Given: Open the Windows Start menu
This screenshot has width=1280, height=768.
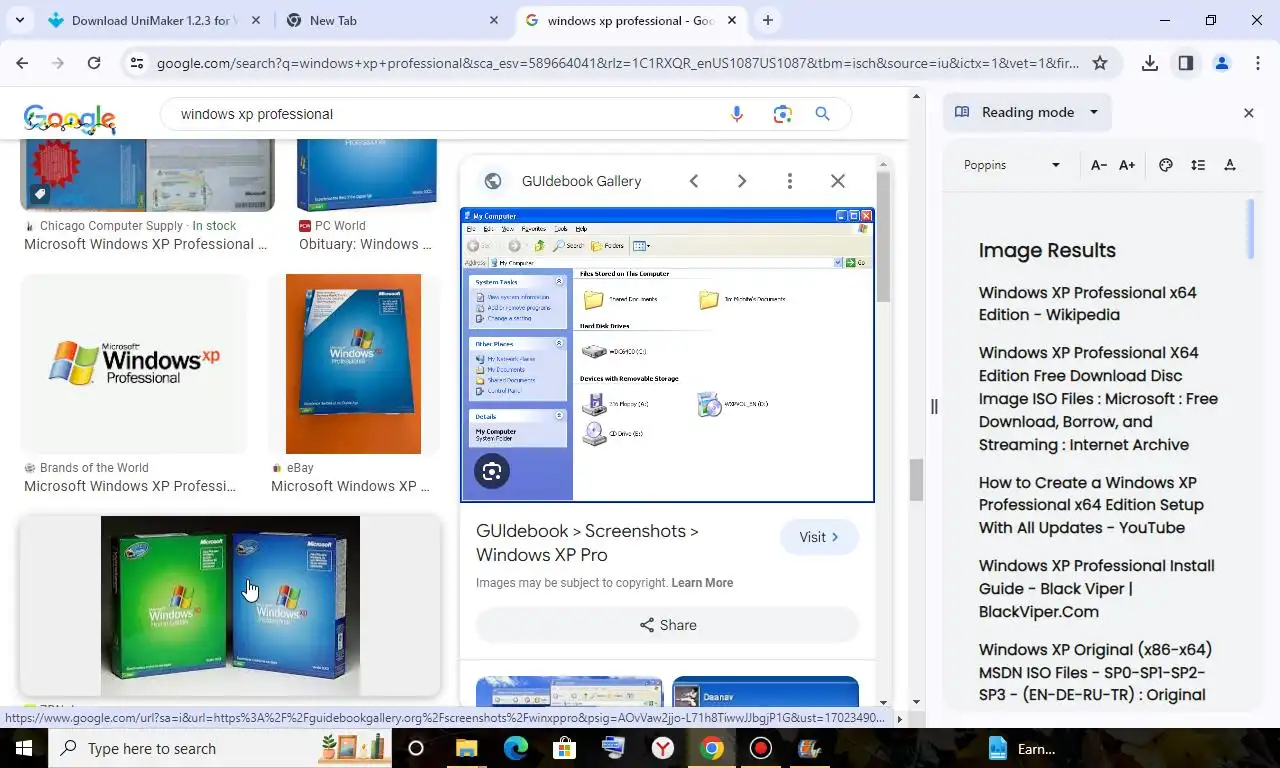Looking at the screenshot, I should click(x=23, y=748).
